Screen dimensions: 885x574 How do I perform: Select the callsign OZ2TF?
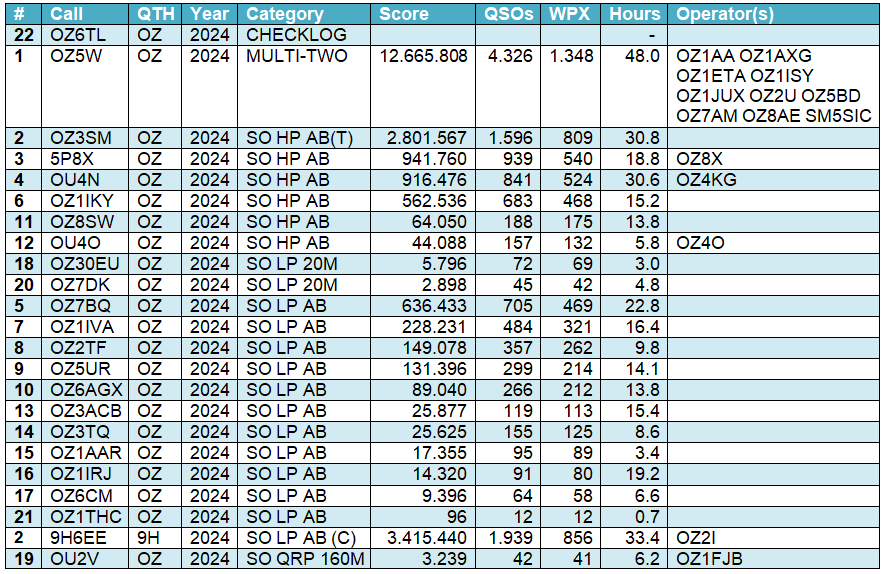click(x=78, y=348)
